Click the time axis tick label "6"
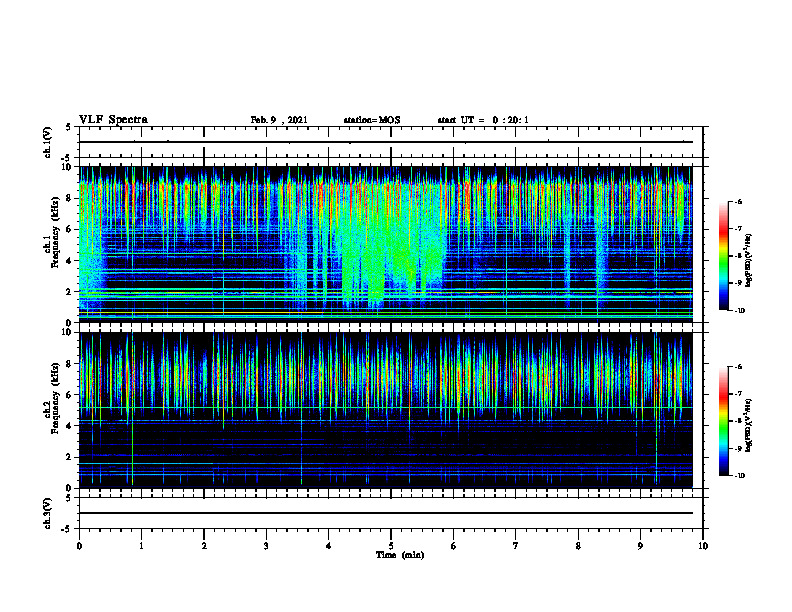Viewport: 792px width, 612px height. point(454,546)
